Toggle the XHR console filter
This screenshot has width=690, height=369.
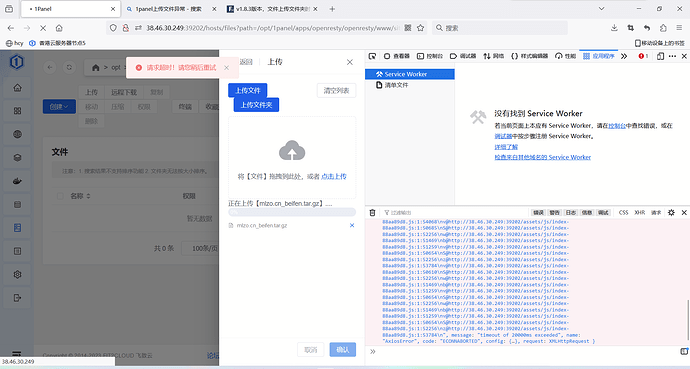pos(639,212)
